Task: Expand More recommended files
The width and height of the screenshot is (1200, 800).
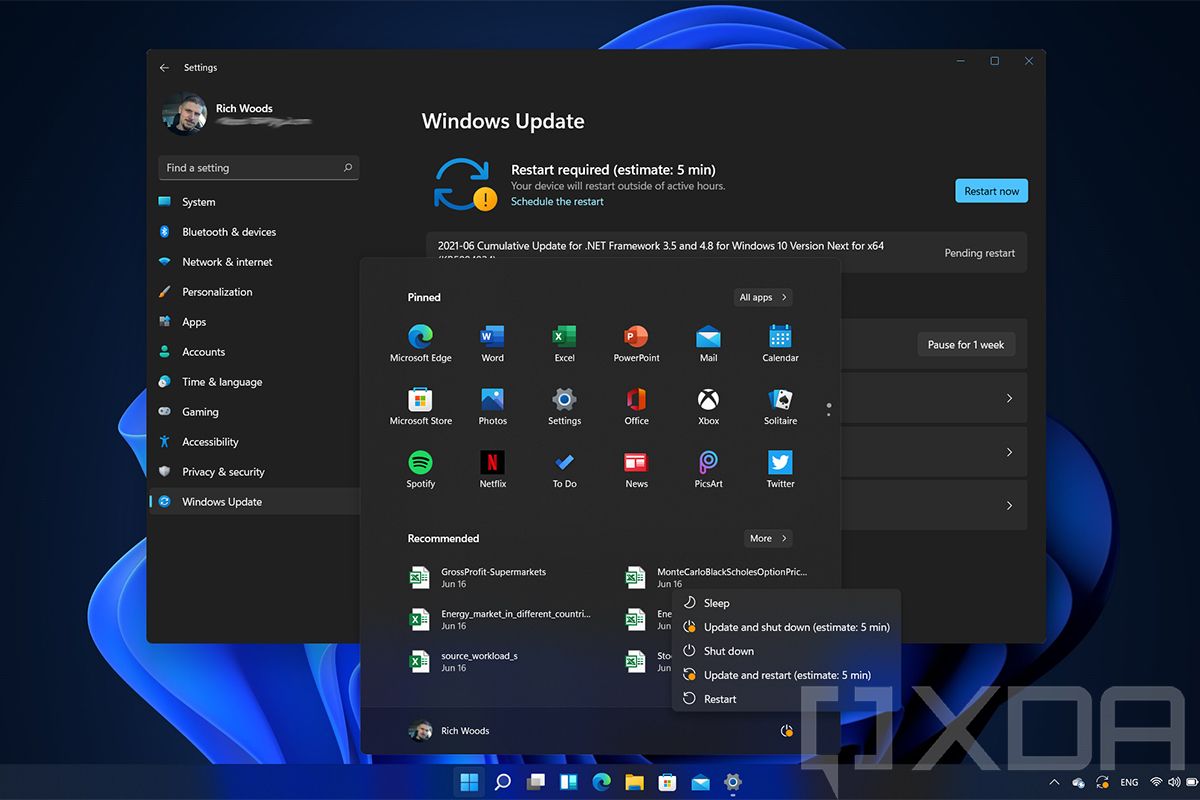Action: coord(767,538)
